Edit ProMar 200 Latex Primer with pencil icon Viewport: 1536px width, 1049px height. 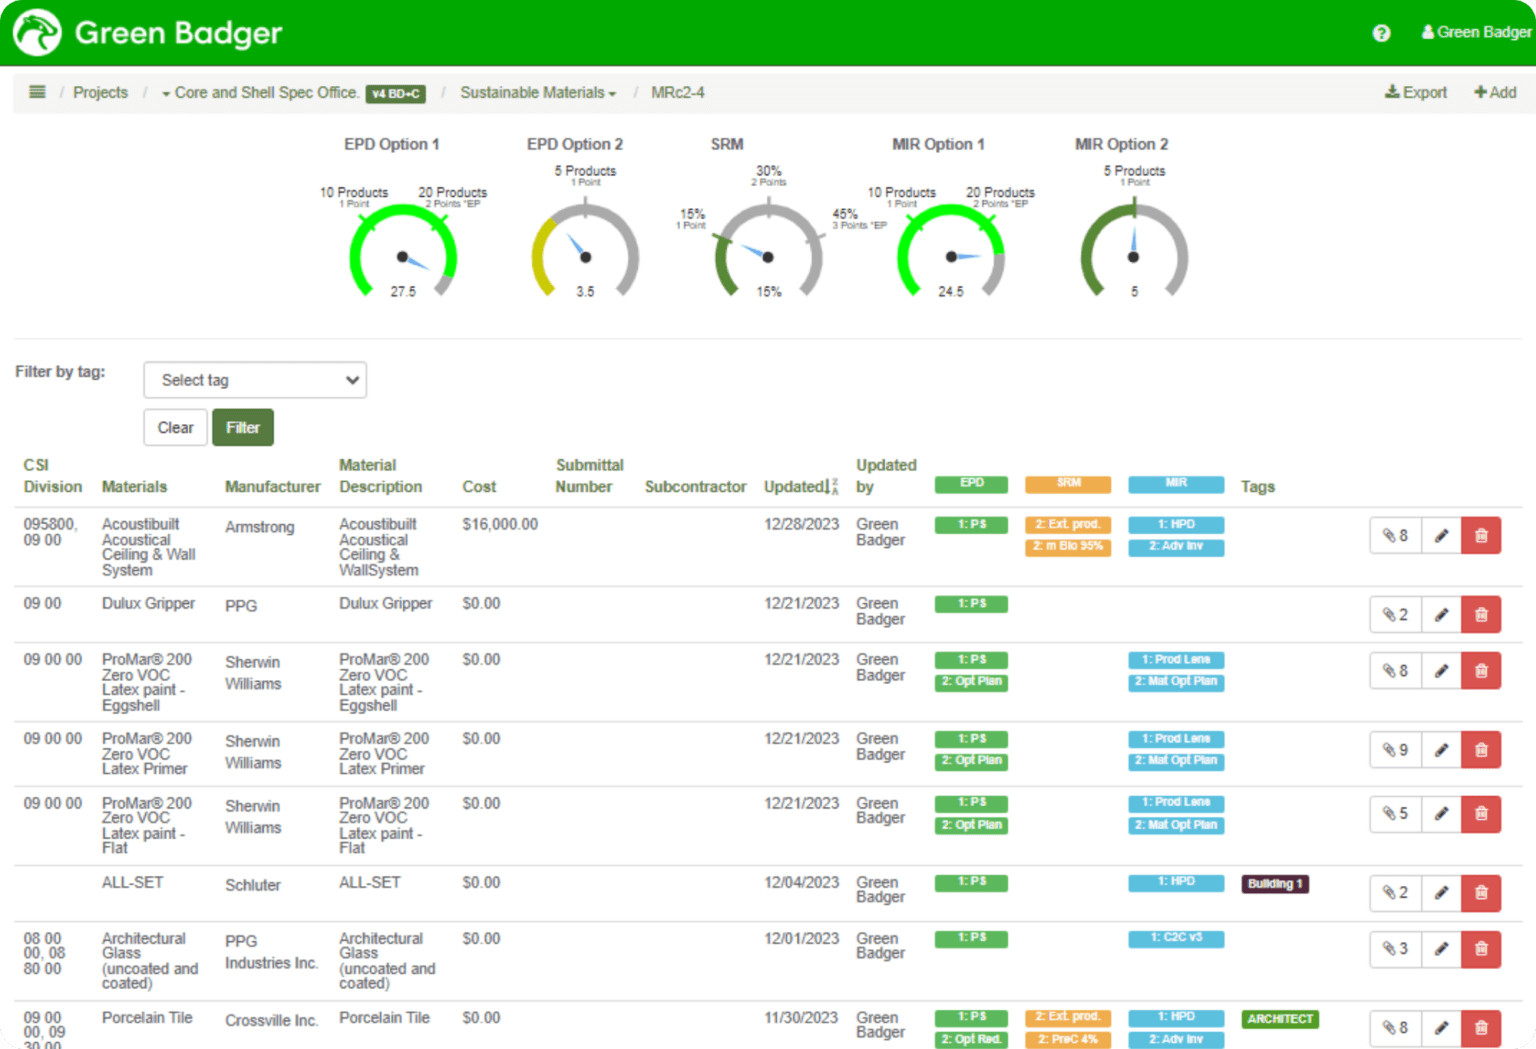(1440, 749)
